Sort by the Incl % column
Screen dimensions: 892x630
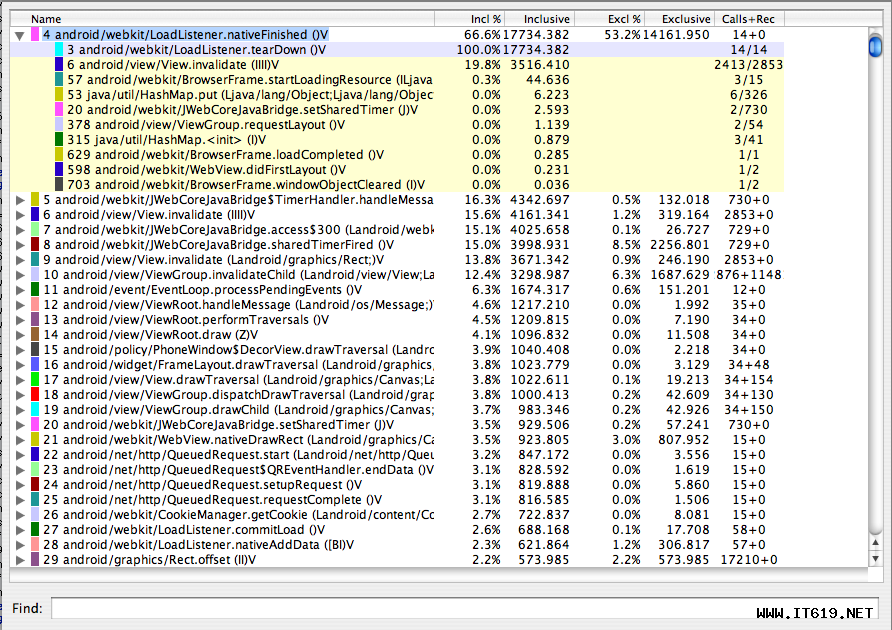[486, 19]
